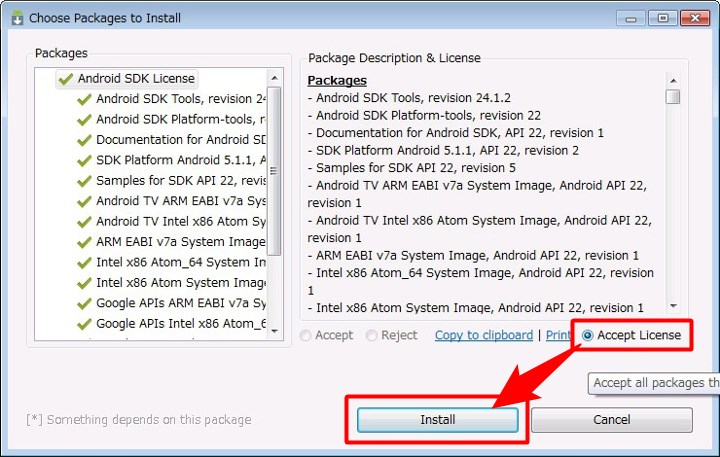Select Android TV Intel x86 Atom row
This screenshot has width=720, height=457.
point(171,221)
